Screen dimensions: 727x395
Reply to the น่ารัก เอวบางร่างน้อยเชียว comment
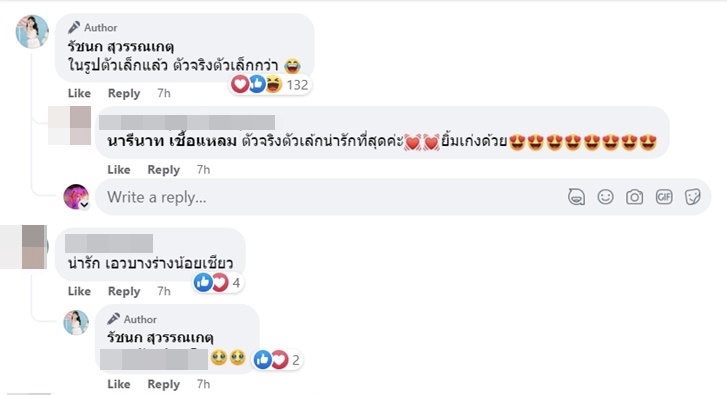click(x=124, y=291)
